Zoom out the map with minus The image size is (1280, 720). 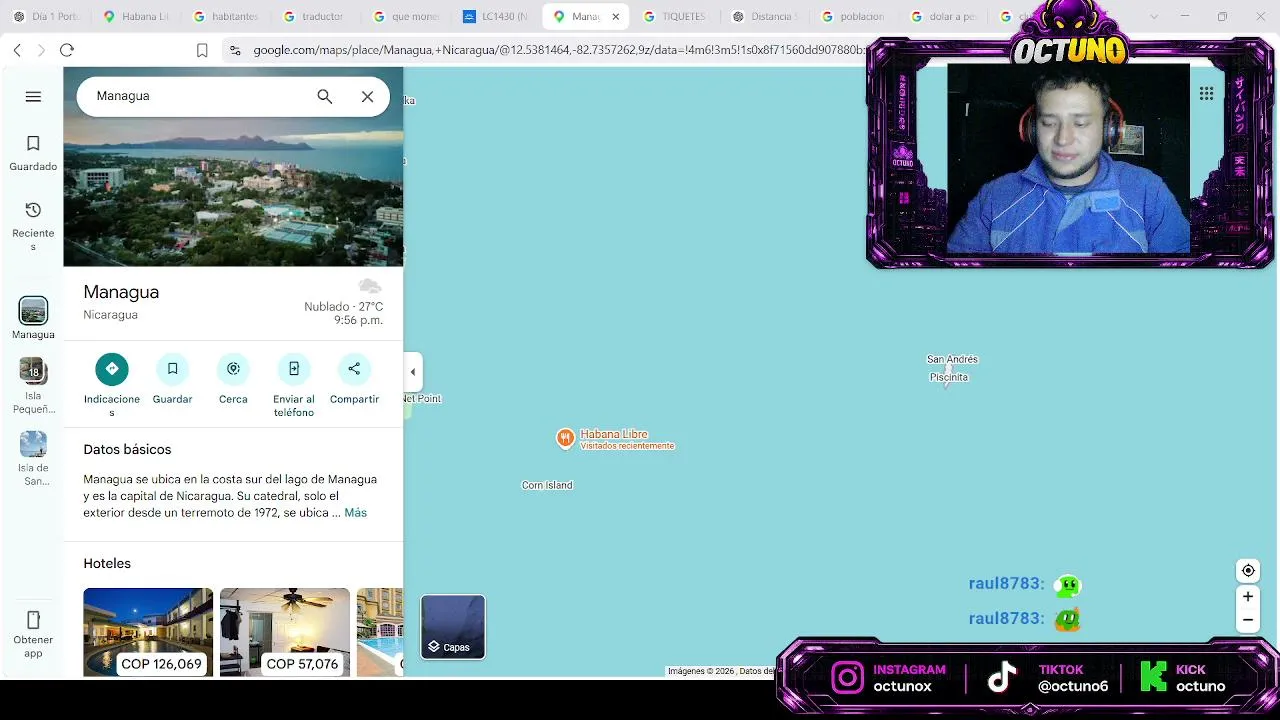1248,620
